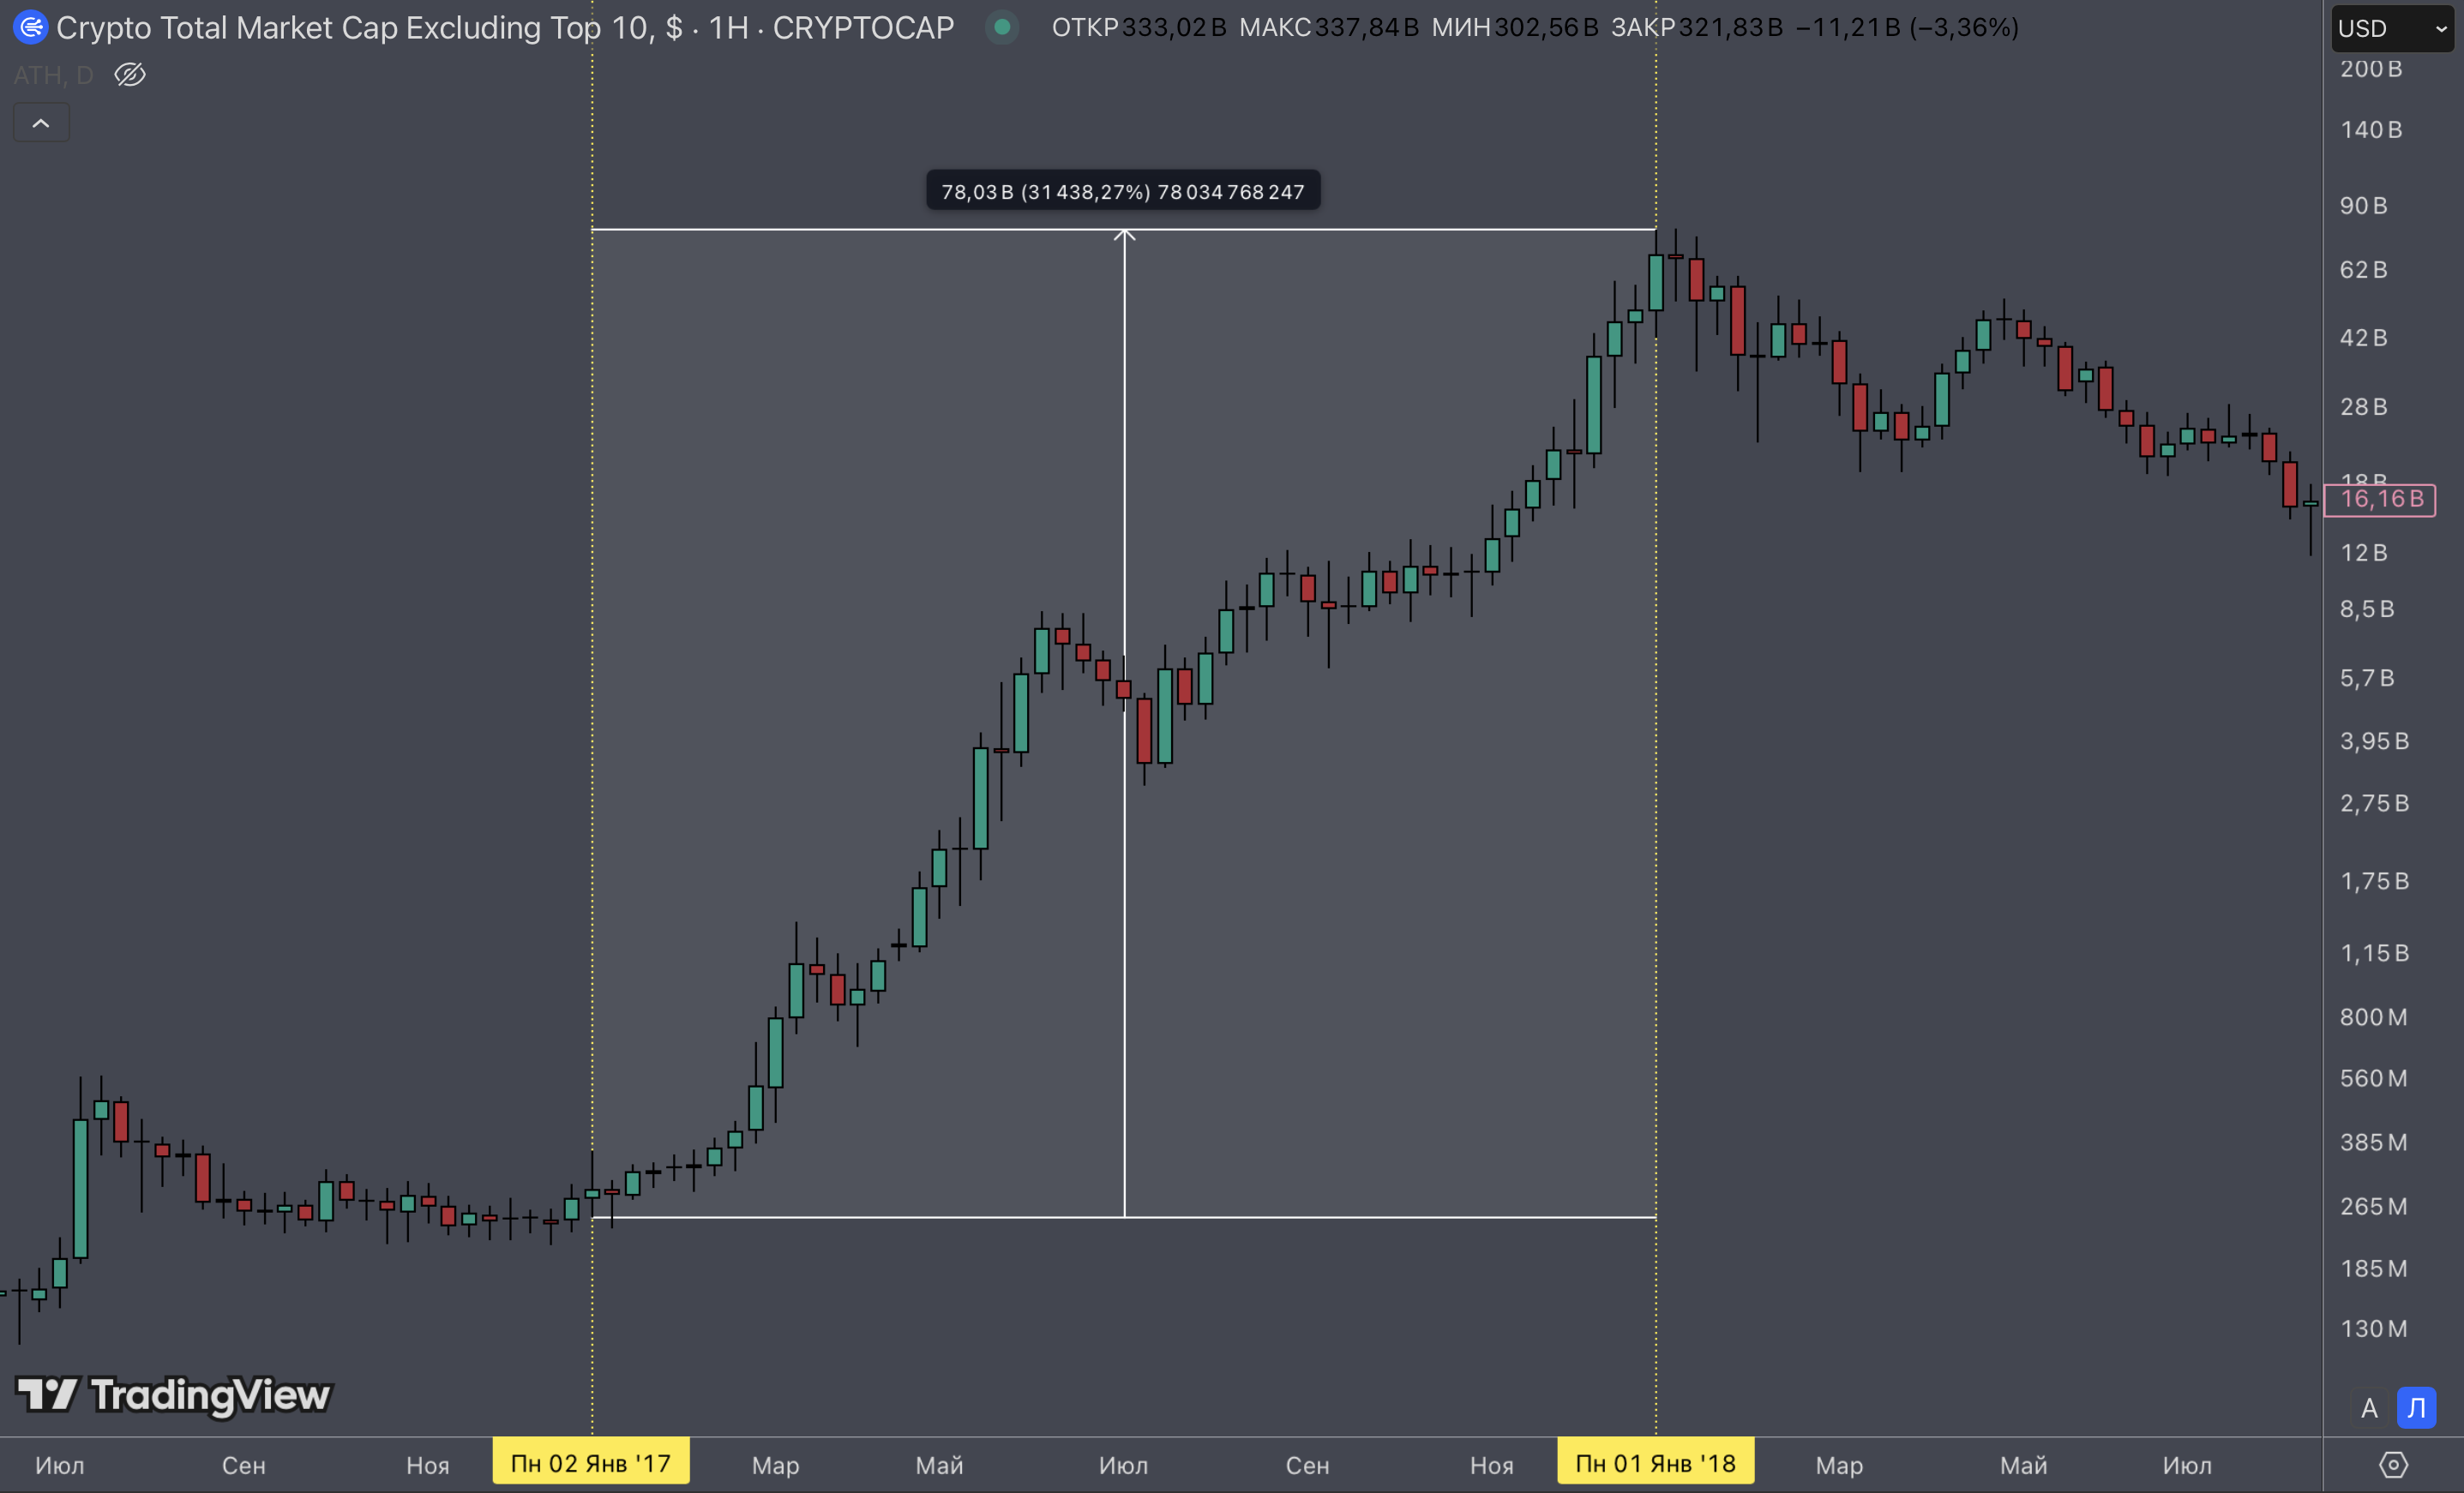The width and height of the screenshot is (2464, 1493).
Task: Show the hidden ATH indicator via eye icon
Action: [x=130, y=75]
